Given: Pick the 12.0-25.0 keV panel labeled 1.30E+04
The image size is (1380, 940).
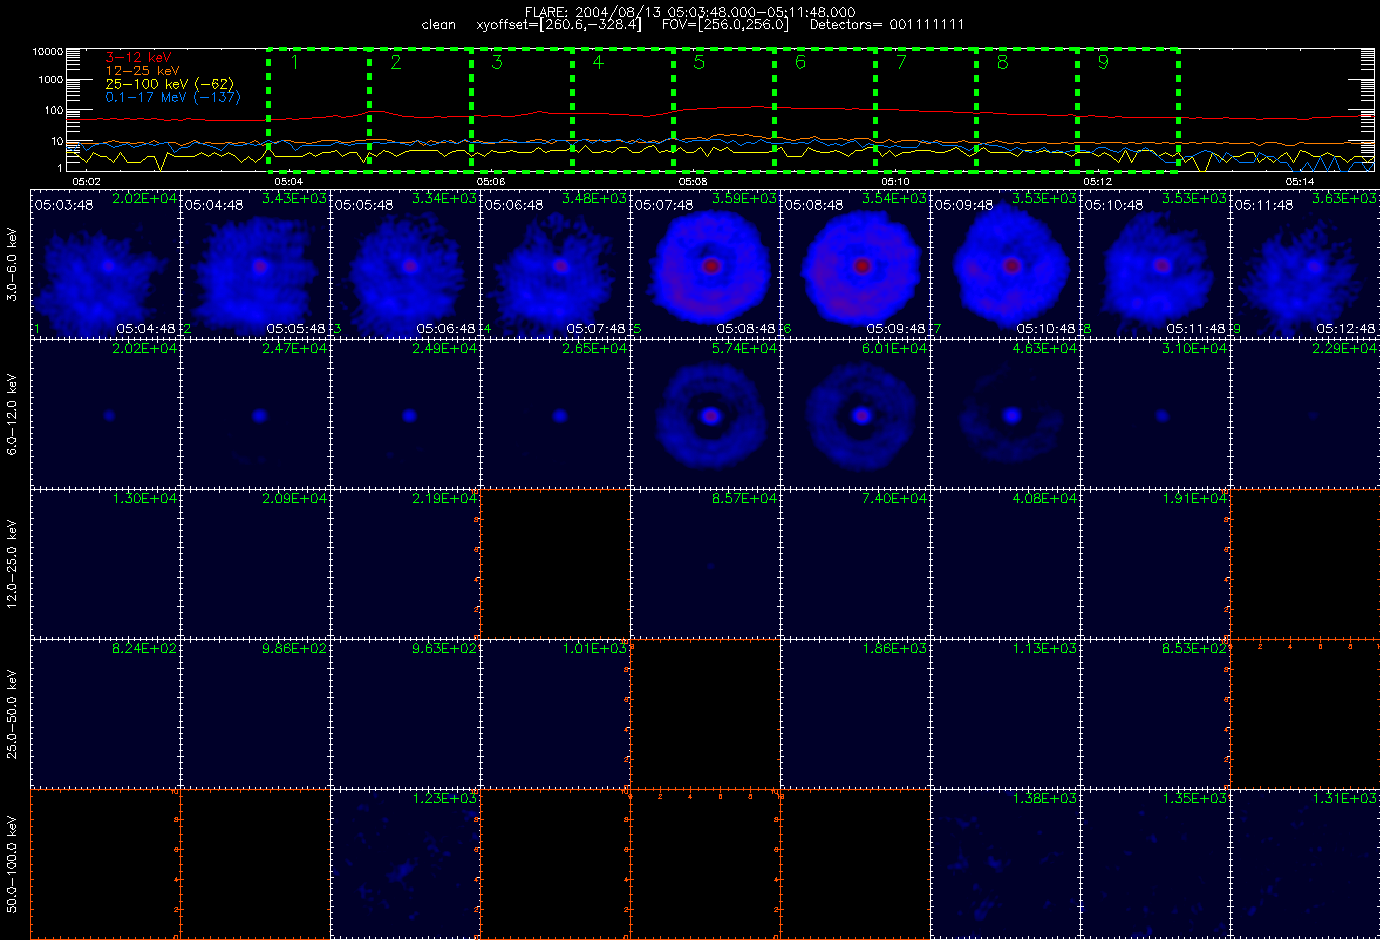Looking at the screenshot, I should [x=105, y=563].
